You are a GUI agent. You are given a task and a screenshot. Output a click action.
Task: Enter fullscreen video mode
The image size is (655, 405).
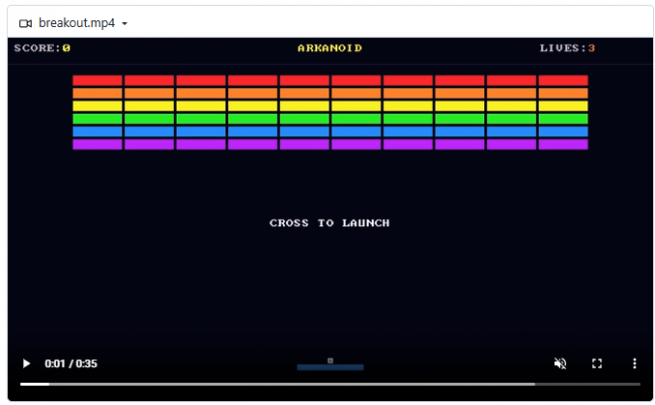(x=597, y=364)
